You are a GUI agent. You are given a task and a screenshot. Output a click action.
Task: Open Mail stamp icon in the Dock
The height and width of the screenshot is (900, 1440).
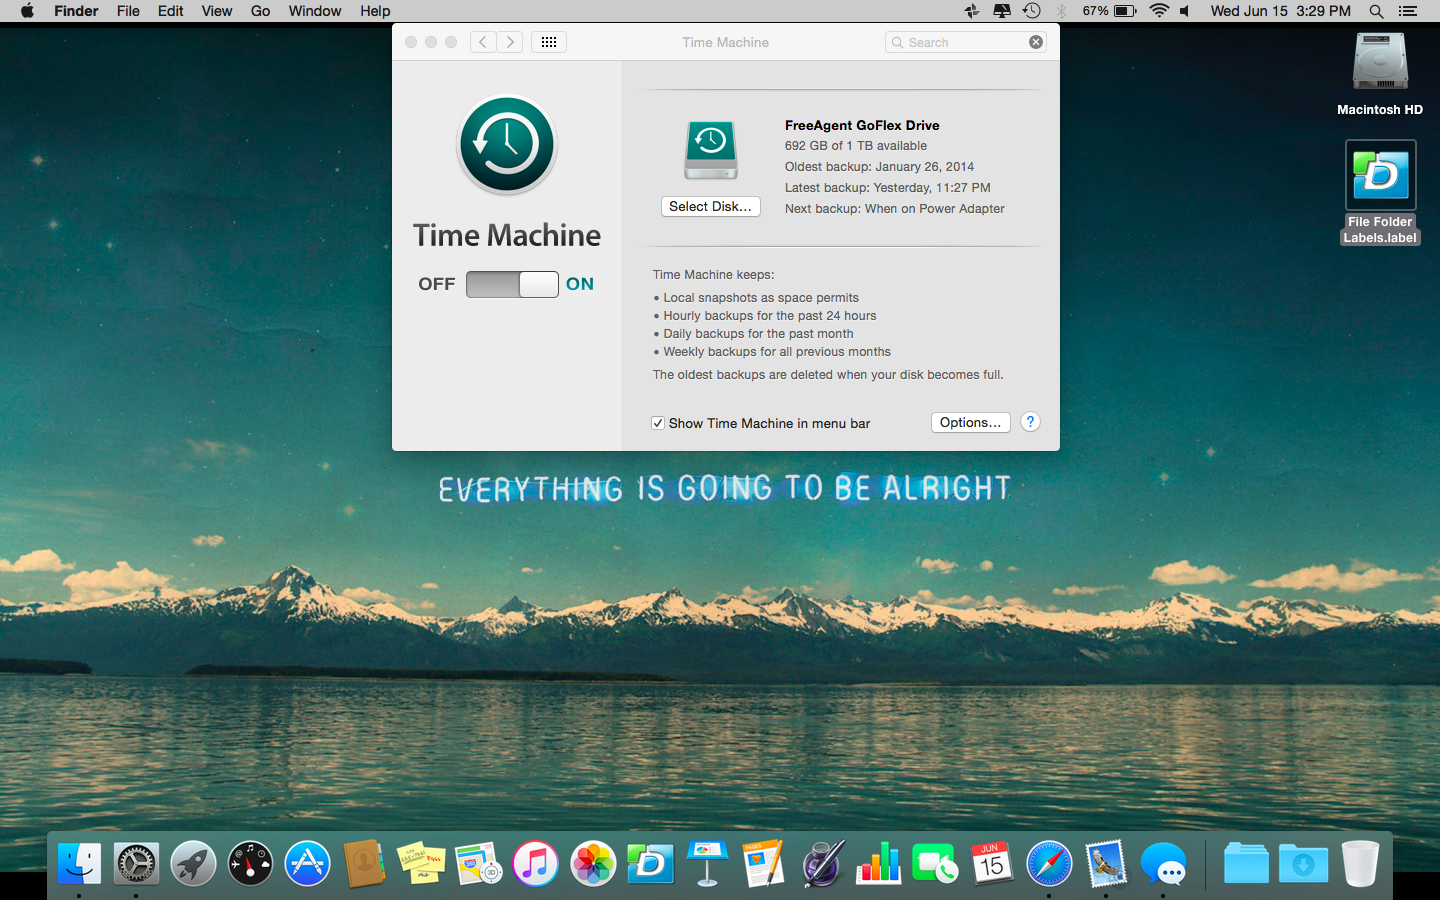(1106, 862)
